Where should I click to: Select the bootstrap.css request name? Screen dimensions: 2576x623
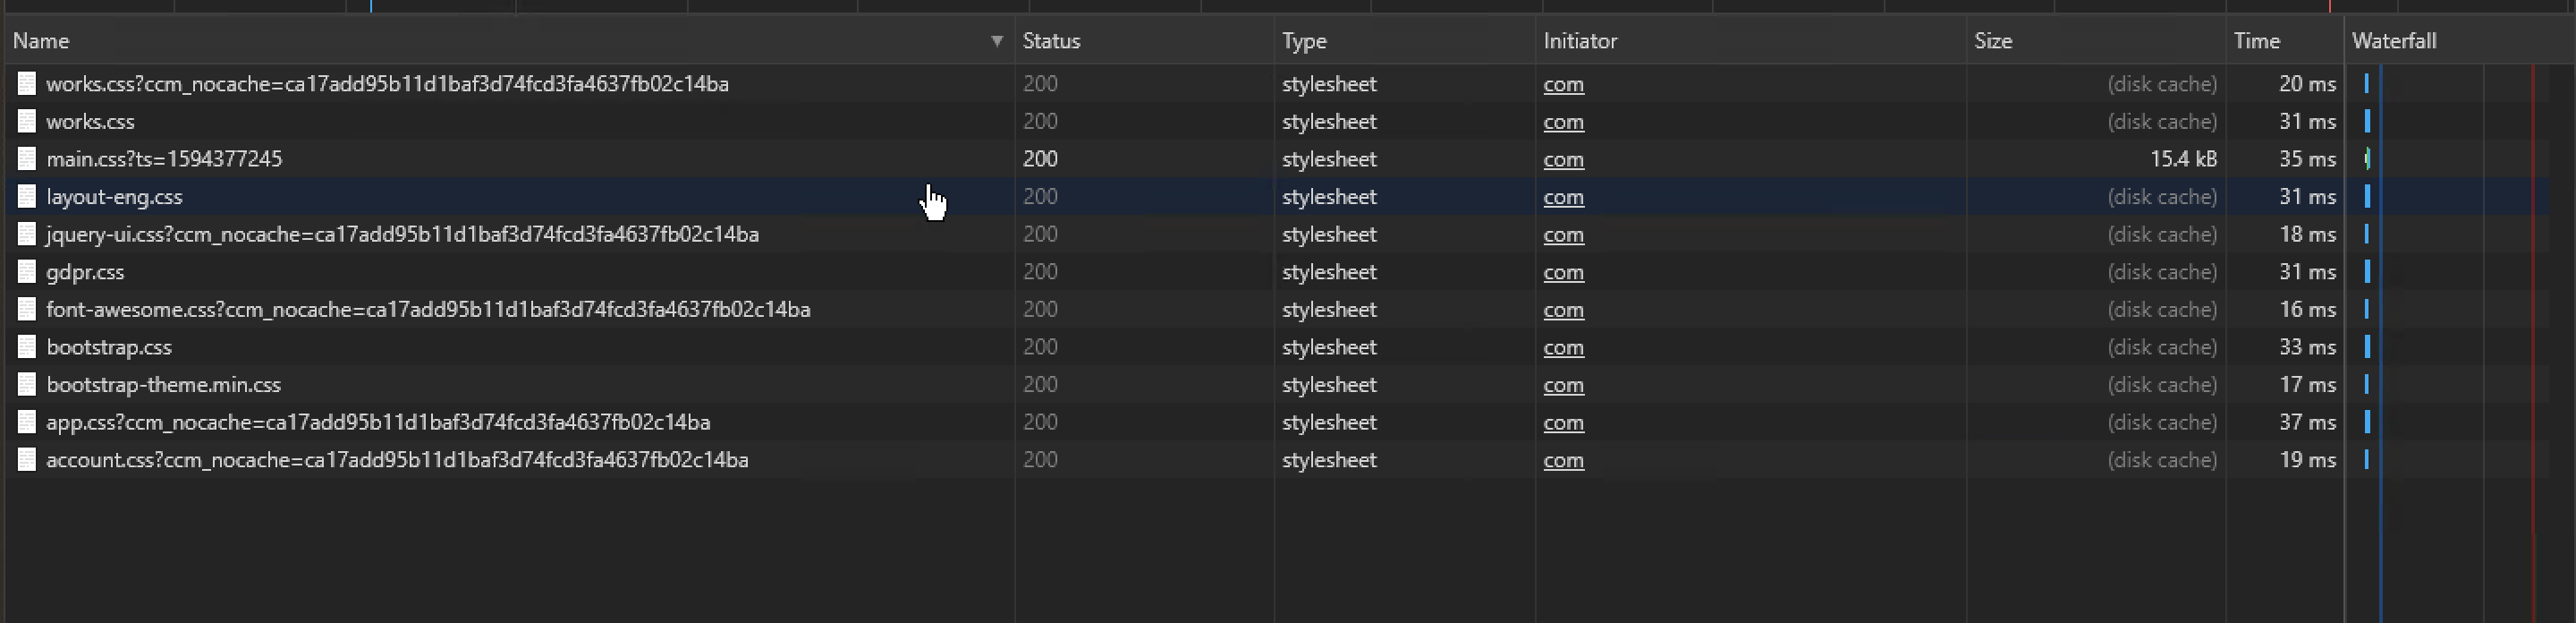[109, 347]
